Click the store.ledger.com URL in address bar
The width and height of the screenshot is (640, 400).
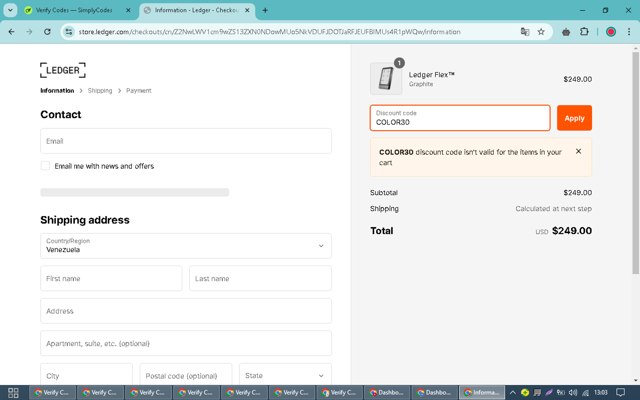pyautogui.click(x=269, y=32)
